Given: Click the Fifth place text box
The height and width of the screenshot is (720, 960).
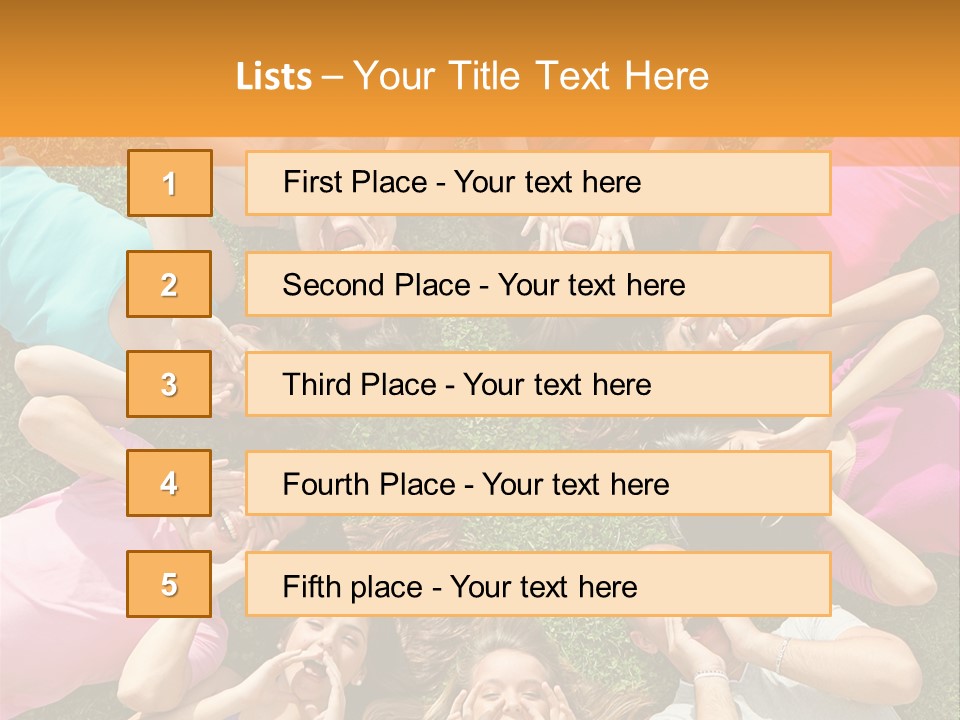Looking at the screenshot, I should coord(538,584).
